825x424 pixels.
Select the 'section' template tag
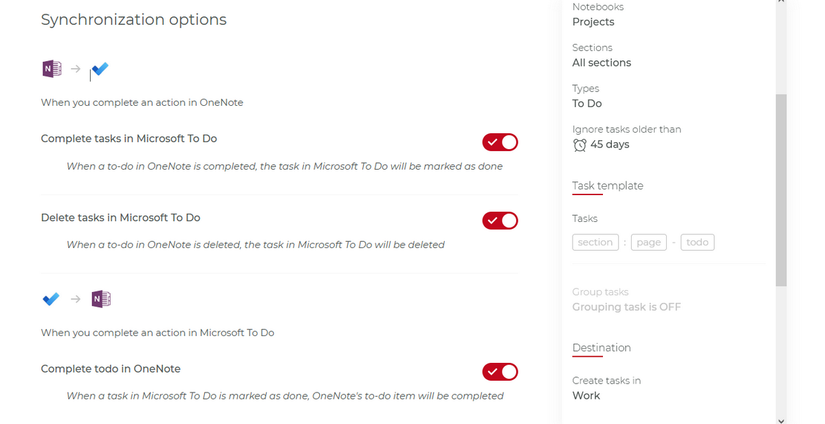[x=595, y=242]
